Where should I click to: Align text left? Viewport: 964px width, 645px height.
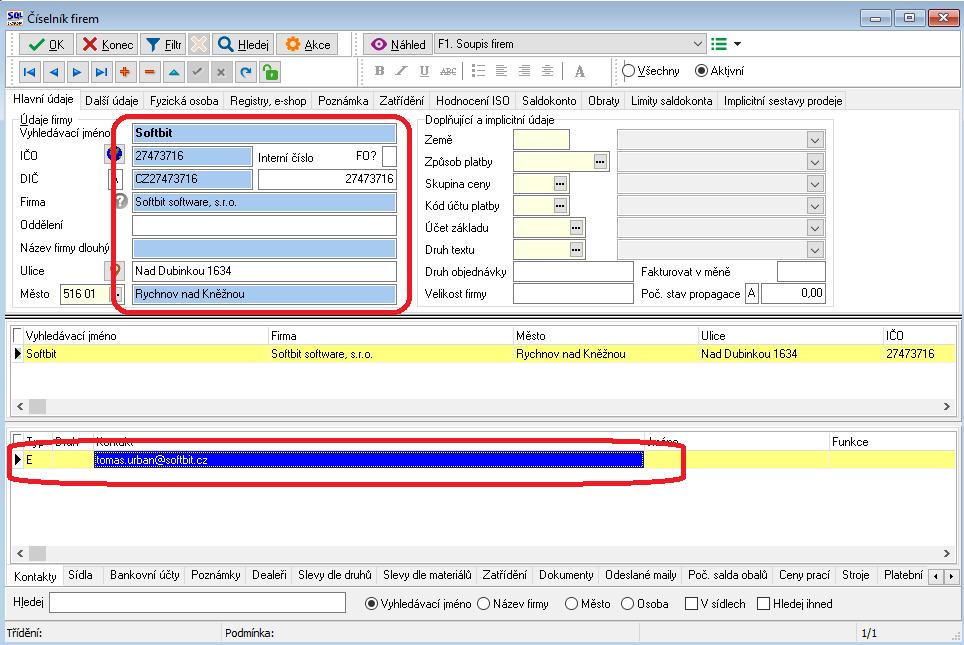coord(501,71)
